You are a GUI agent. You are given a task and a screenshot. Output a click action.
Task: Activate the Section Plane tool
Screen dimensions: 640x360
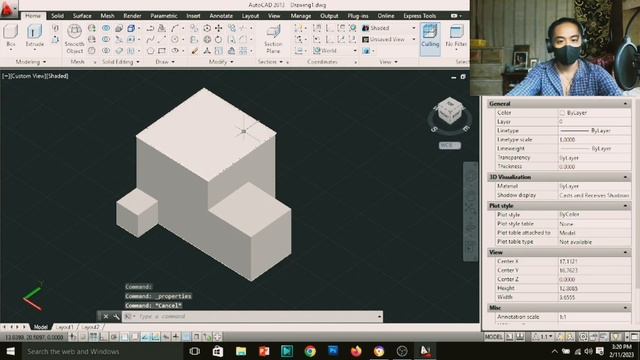point(273,39)
